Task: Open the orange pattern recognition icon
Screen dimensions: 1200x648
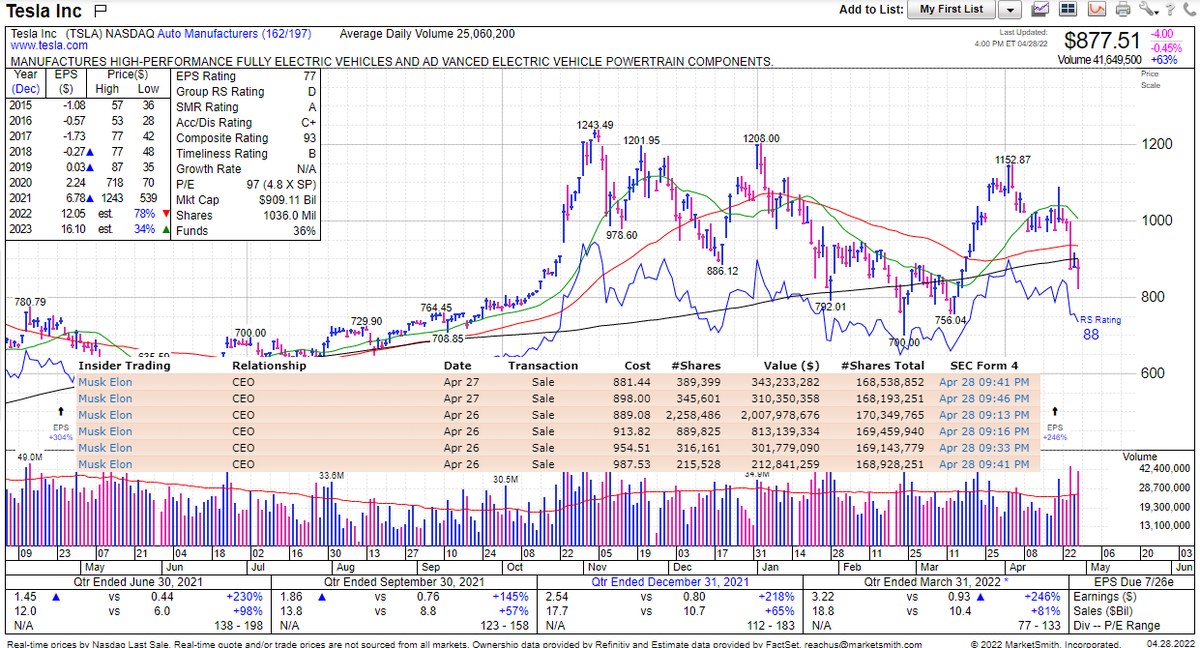Action: [1096, 10]
